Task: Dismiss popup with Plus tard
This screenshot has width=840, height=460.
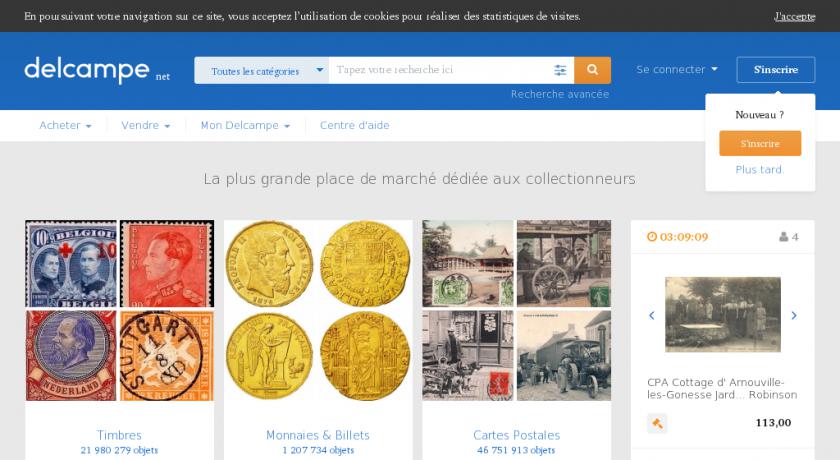Action: (759, 170)
